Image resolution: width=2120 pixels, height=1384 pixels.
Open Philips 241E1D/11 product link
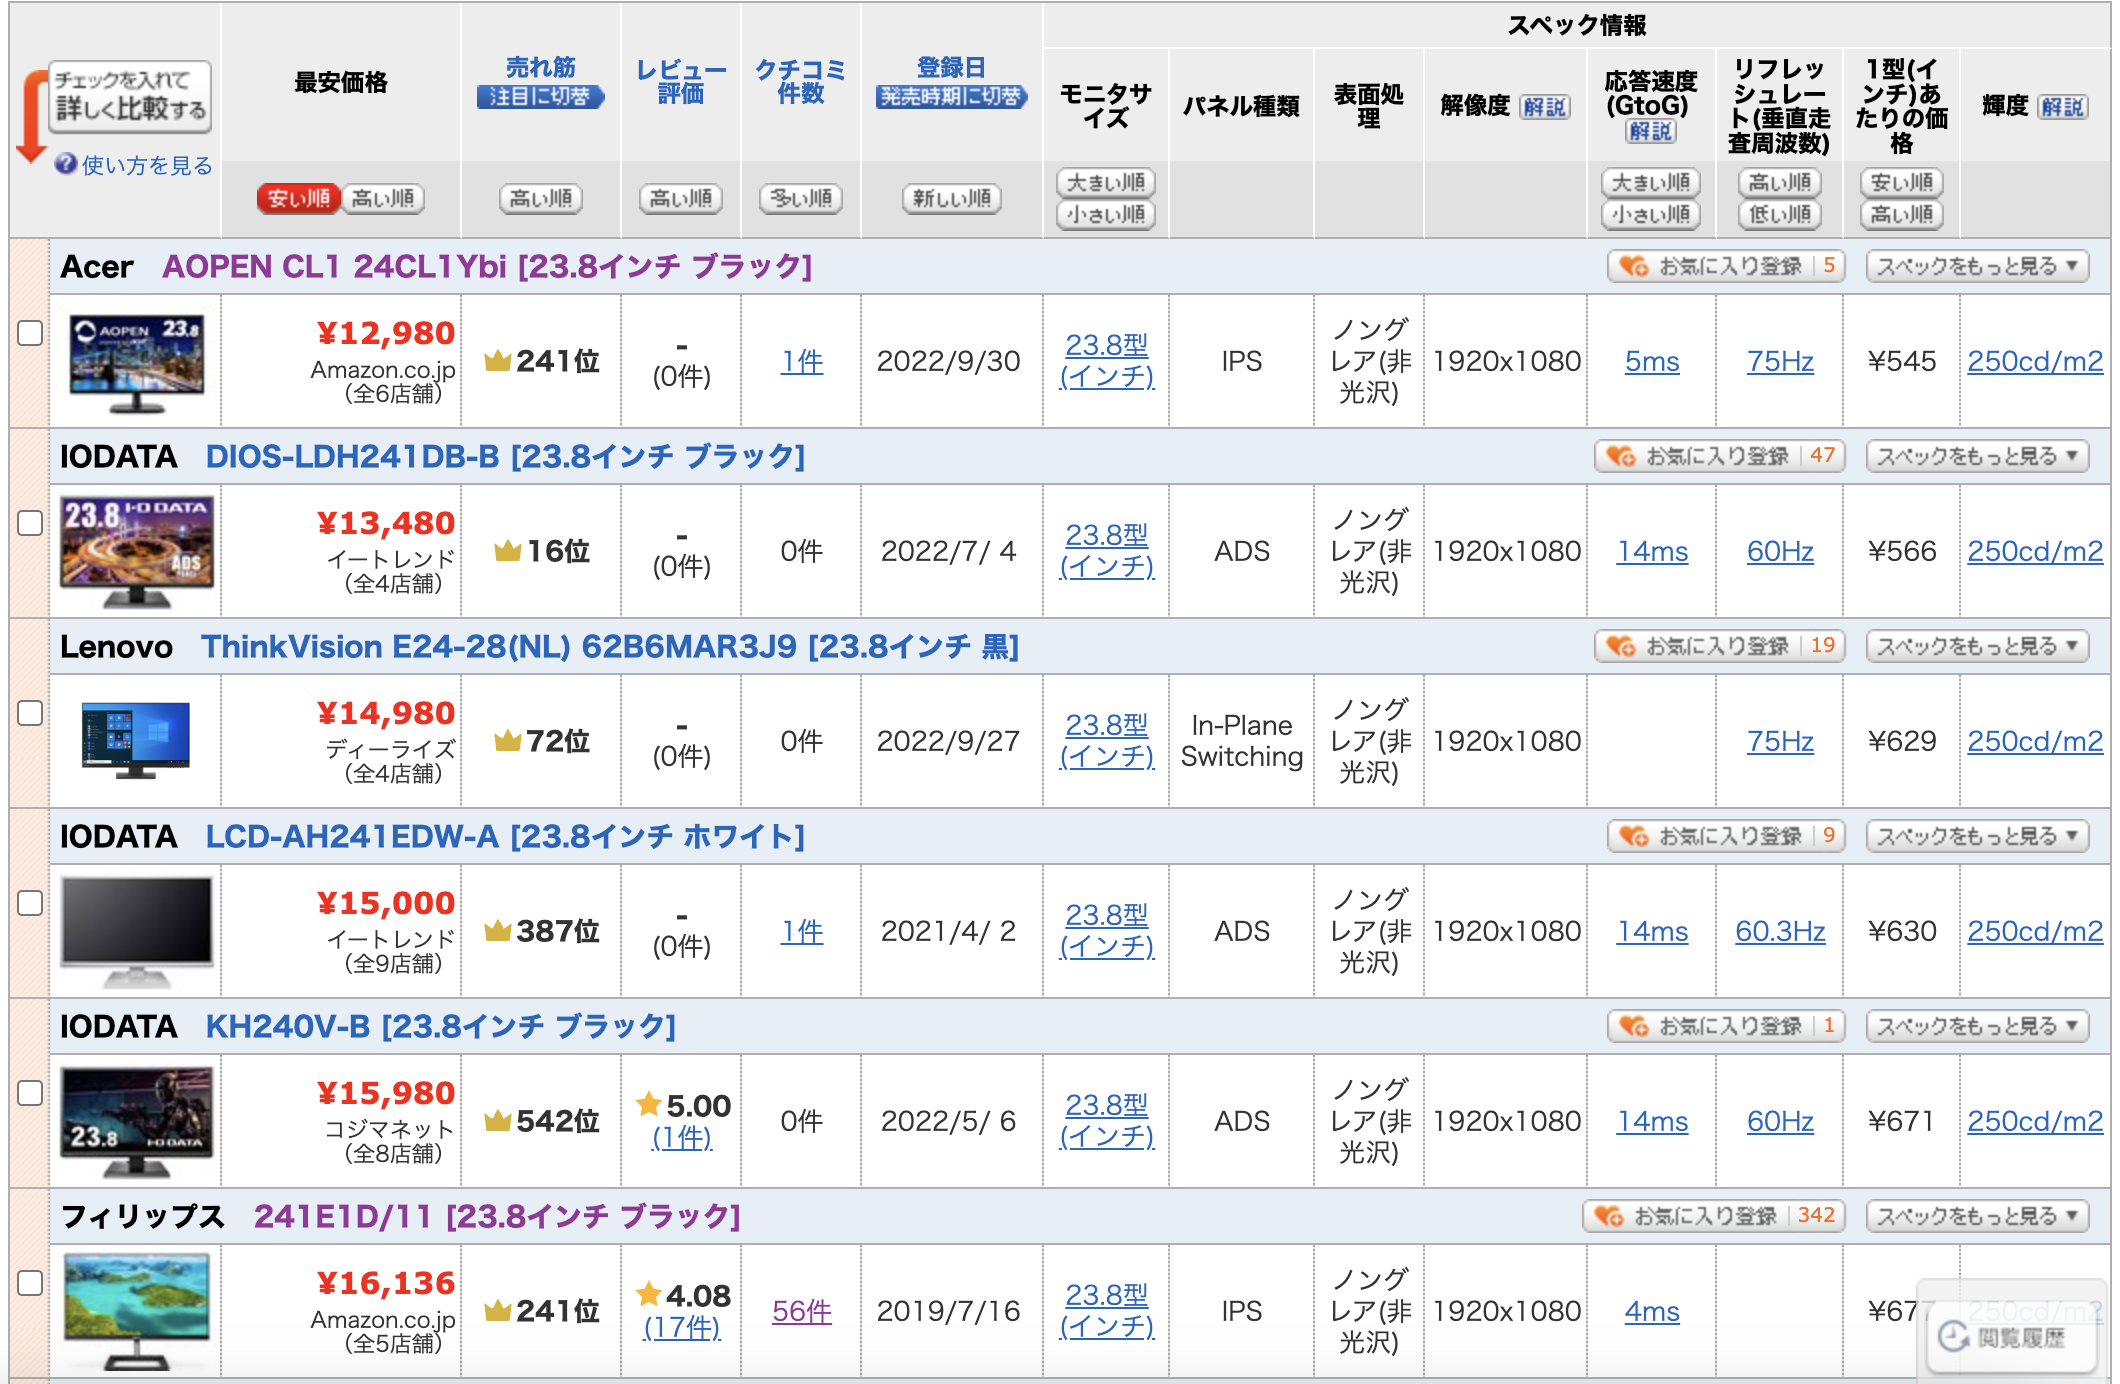[497, 1216]
